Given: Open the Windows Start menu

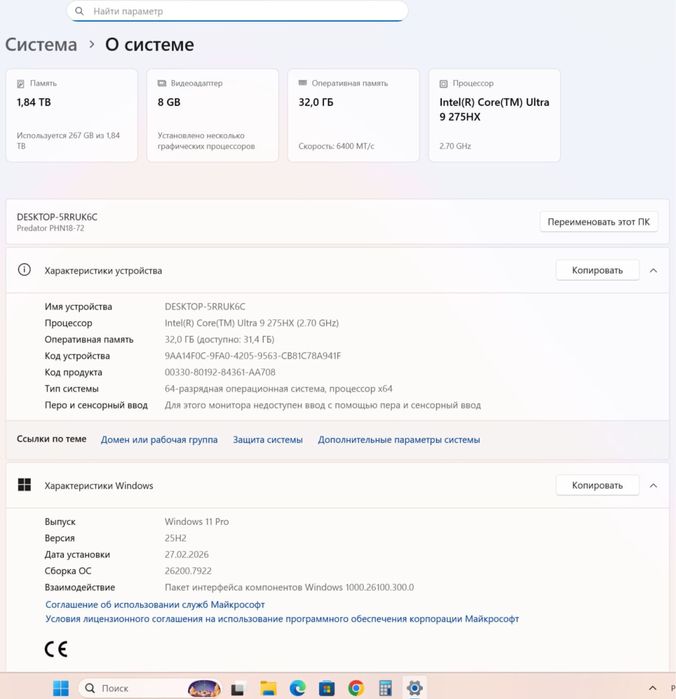Looking at the screenshot, I should click(61, 688).
